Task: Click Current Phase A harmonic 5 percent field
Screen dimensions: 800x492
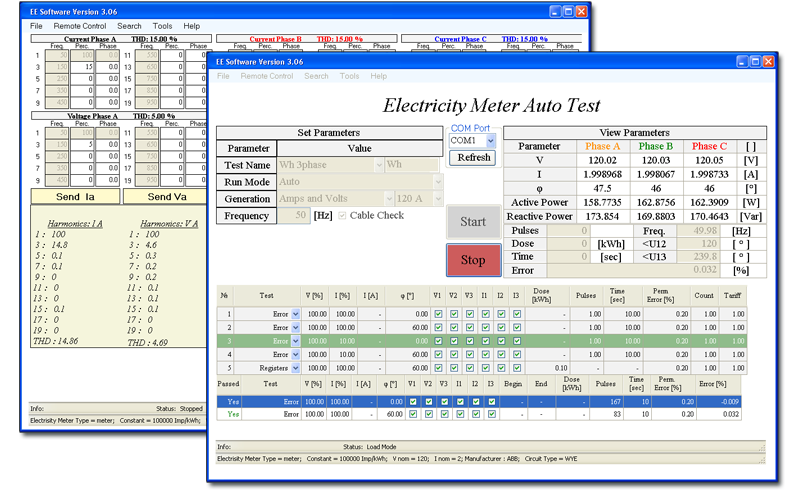Action: [x=82, y=79]
